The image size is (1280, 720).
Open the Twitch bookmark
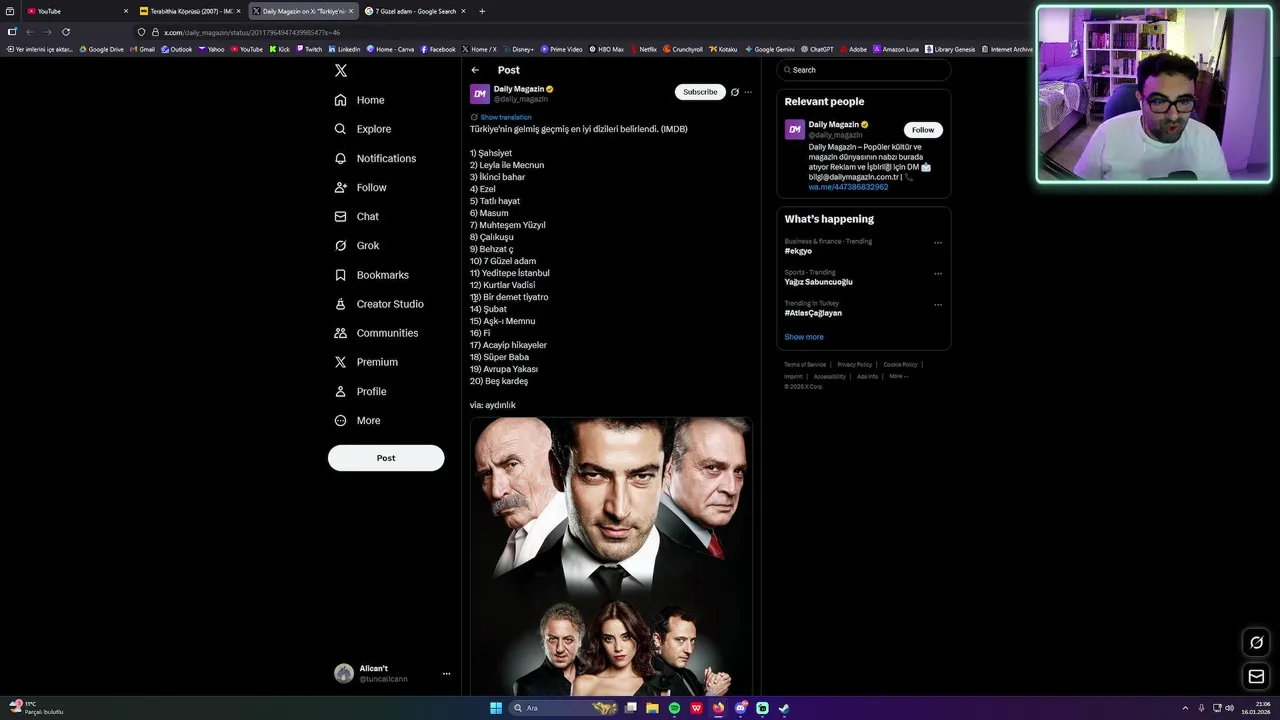(309, 49)
